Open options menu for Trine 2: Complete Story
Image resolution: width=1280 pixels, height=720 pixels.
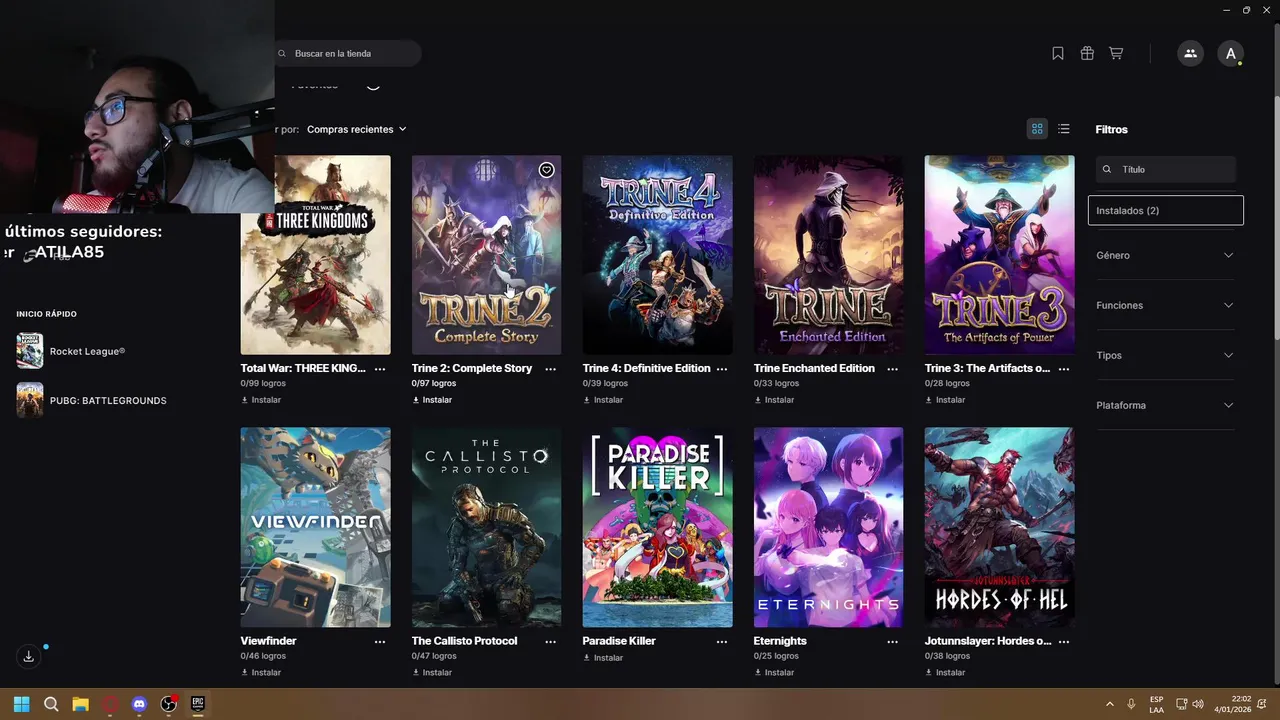pos(550,369)
